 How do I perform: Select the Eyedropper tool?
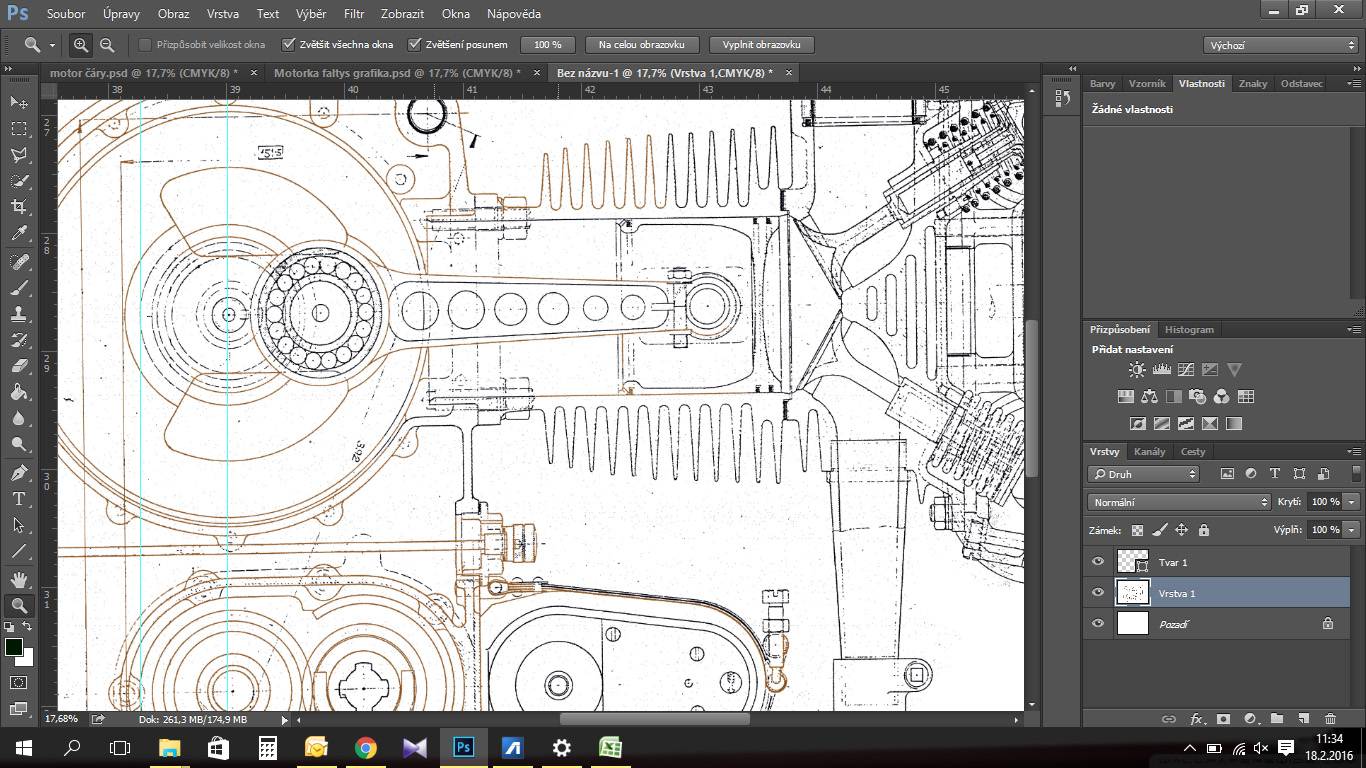19,234
